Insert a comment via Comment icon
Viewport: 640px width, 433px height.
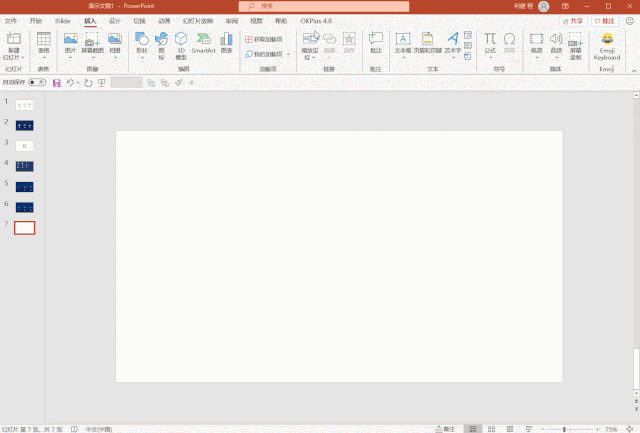pos(376,38)
